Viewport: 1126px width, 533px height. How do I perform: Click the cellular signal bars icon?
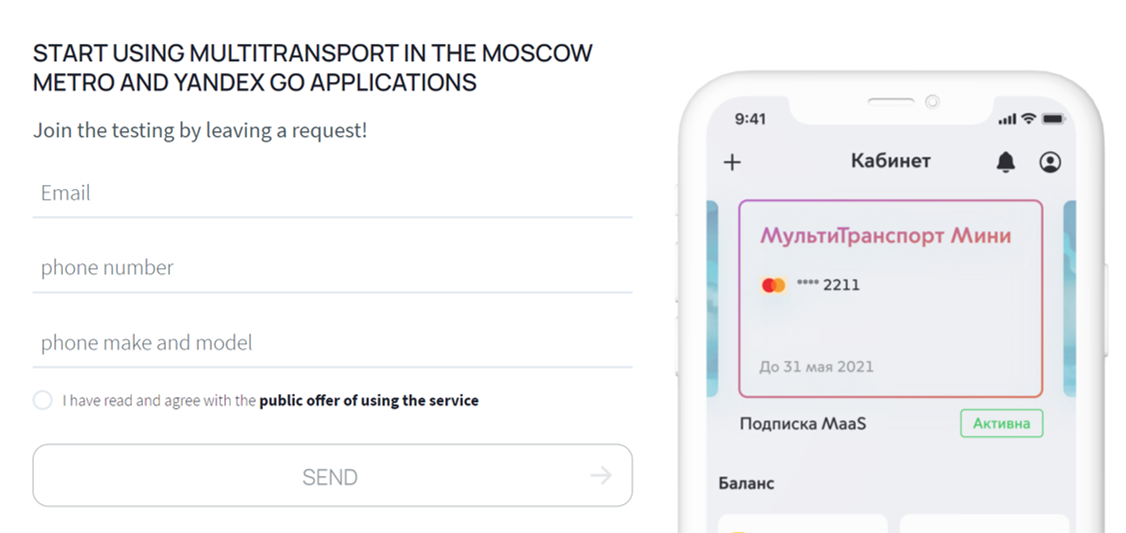[1007, 120]
